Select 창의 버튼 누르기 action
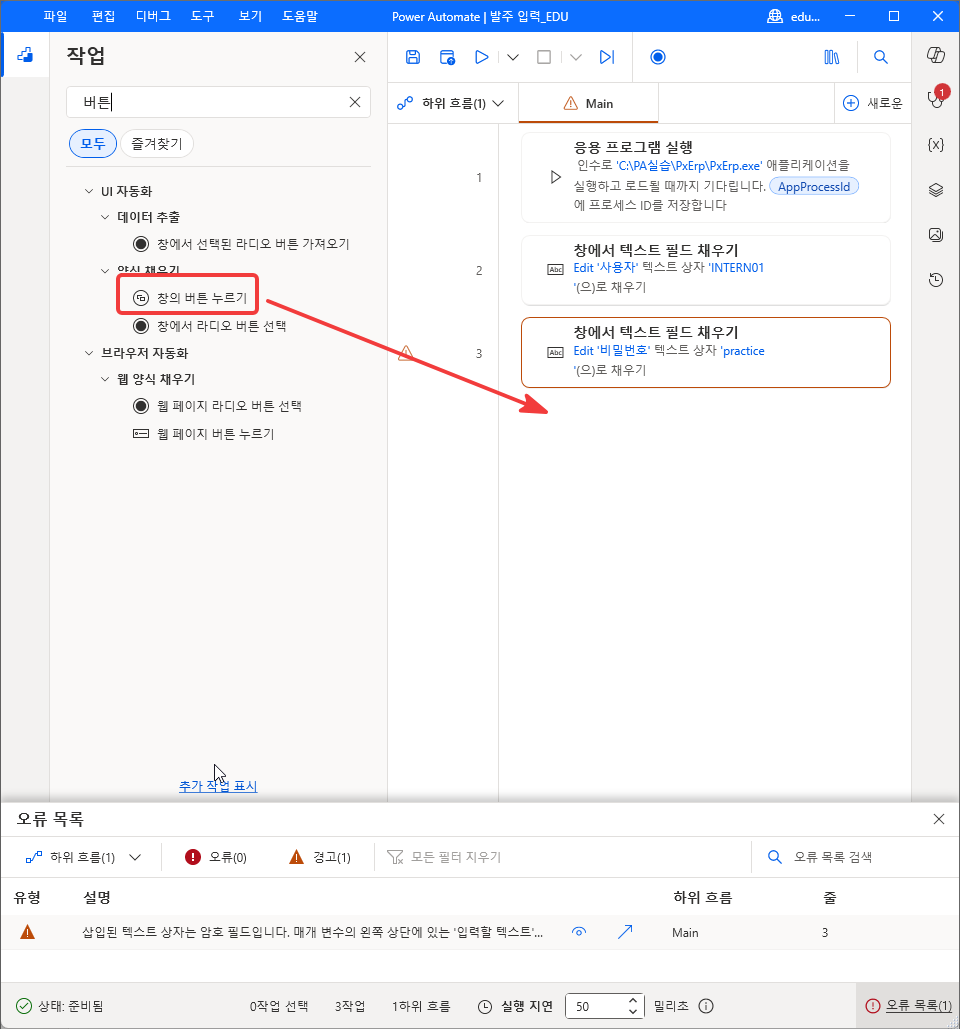 [190, 298]
